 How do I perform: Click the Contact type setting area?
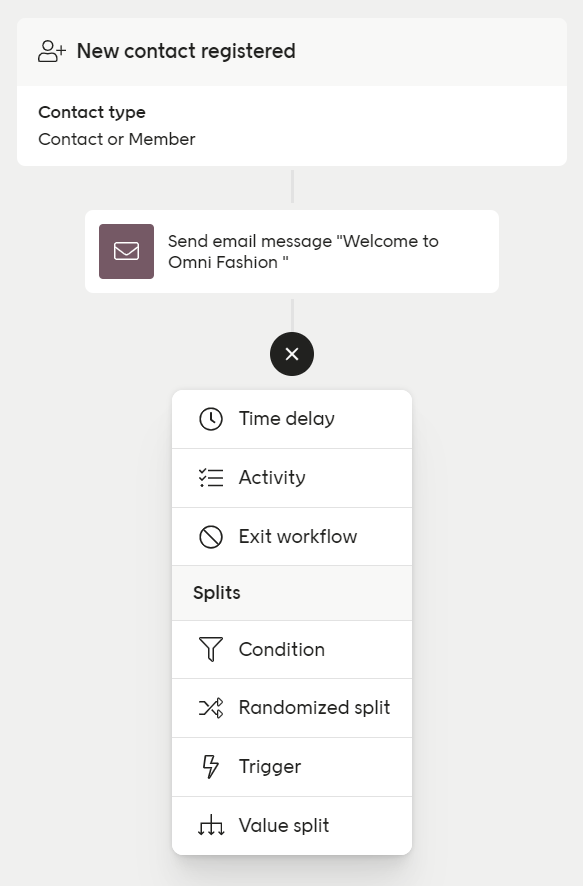point(292,126)
